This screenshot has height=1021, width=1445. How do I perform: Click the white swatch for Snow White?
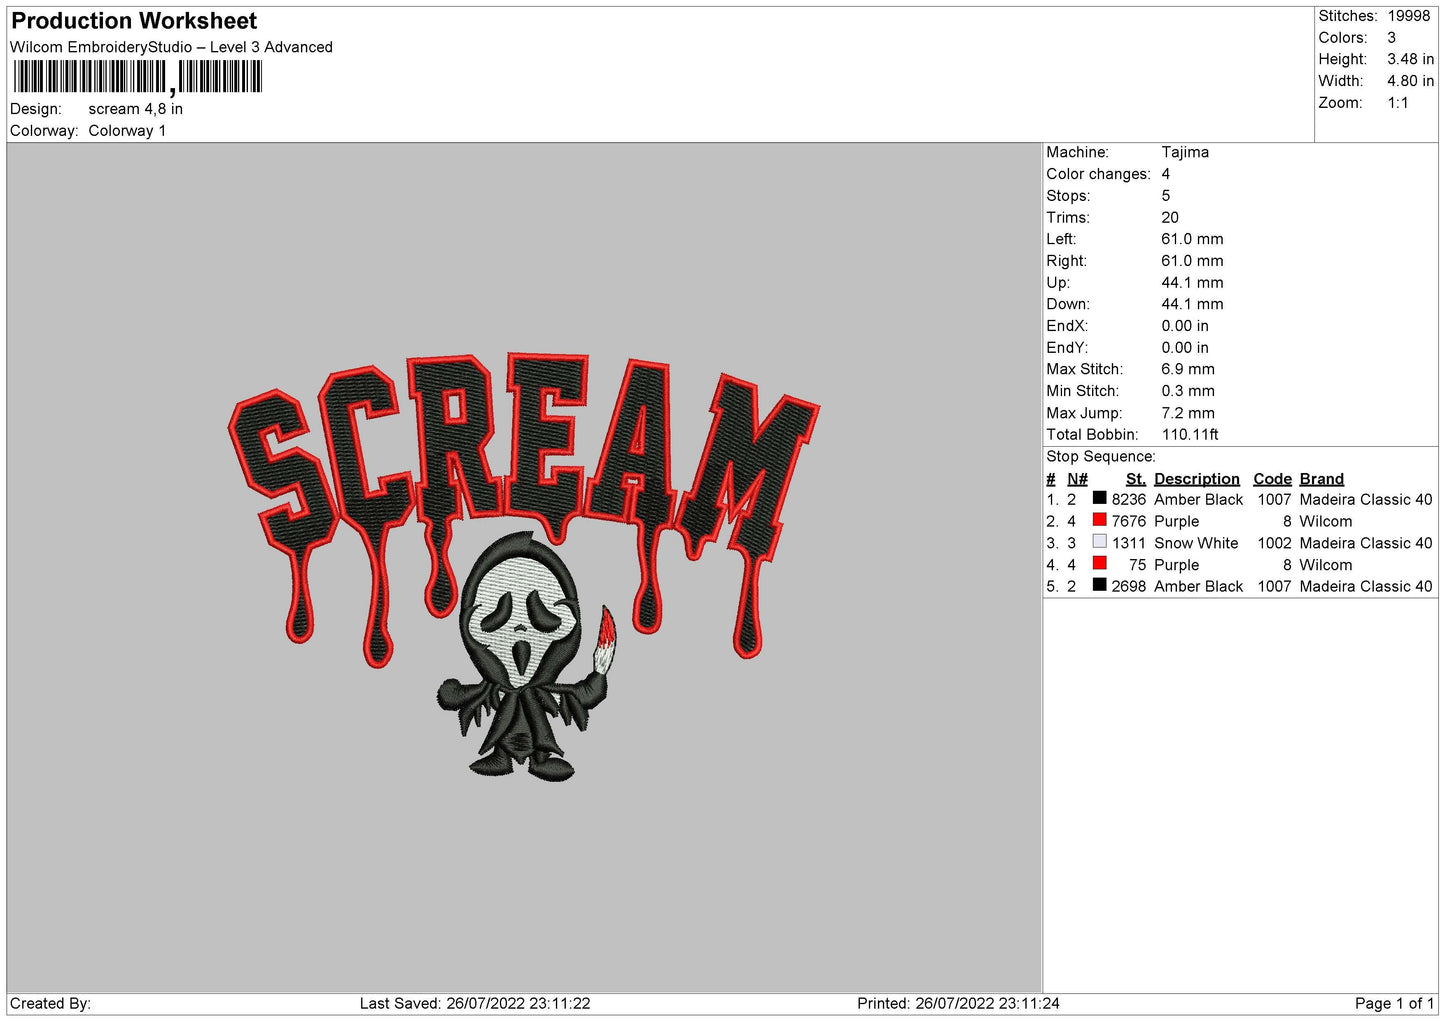click(x=1099, y=541)
